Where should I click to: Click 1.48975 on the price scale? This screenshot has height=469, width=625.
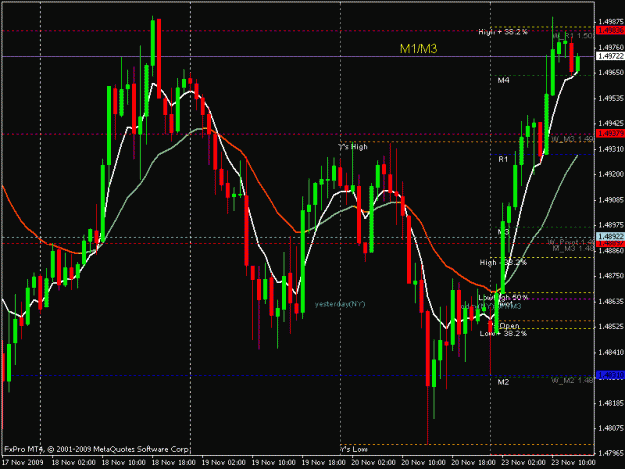tap(611, 225)
